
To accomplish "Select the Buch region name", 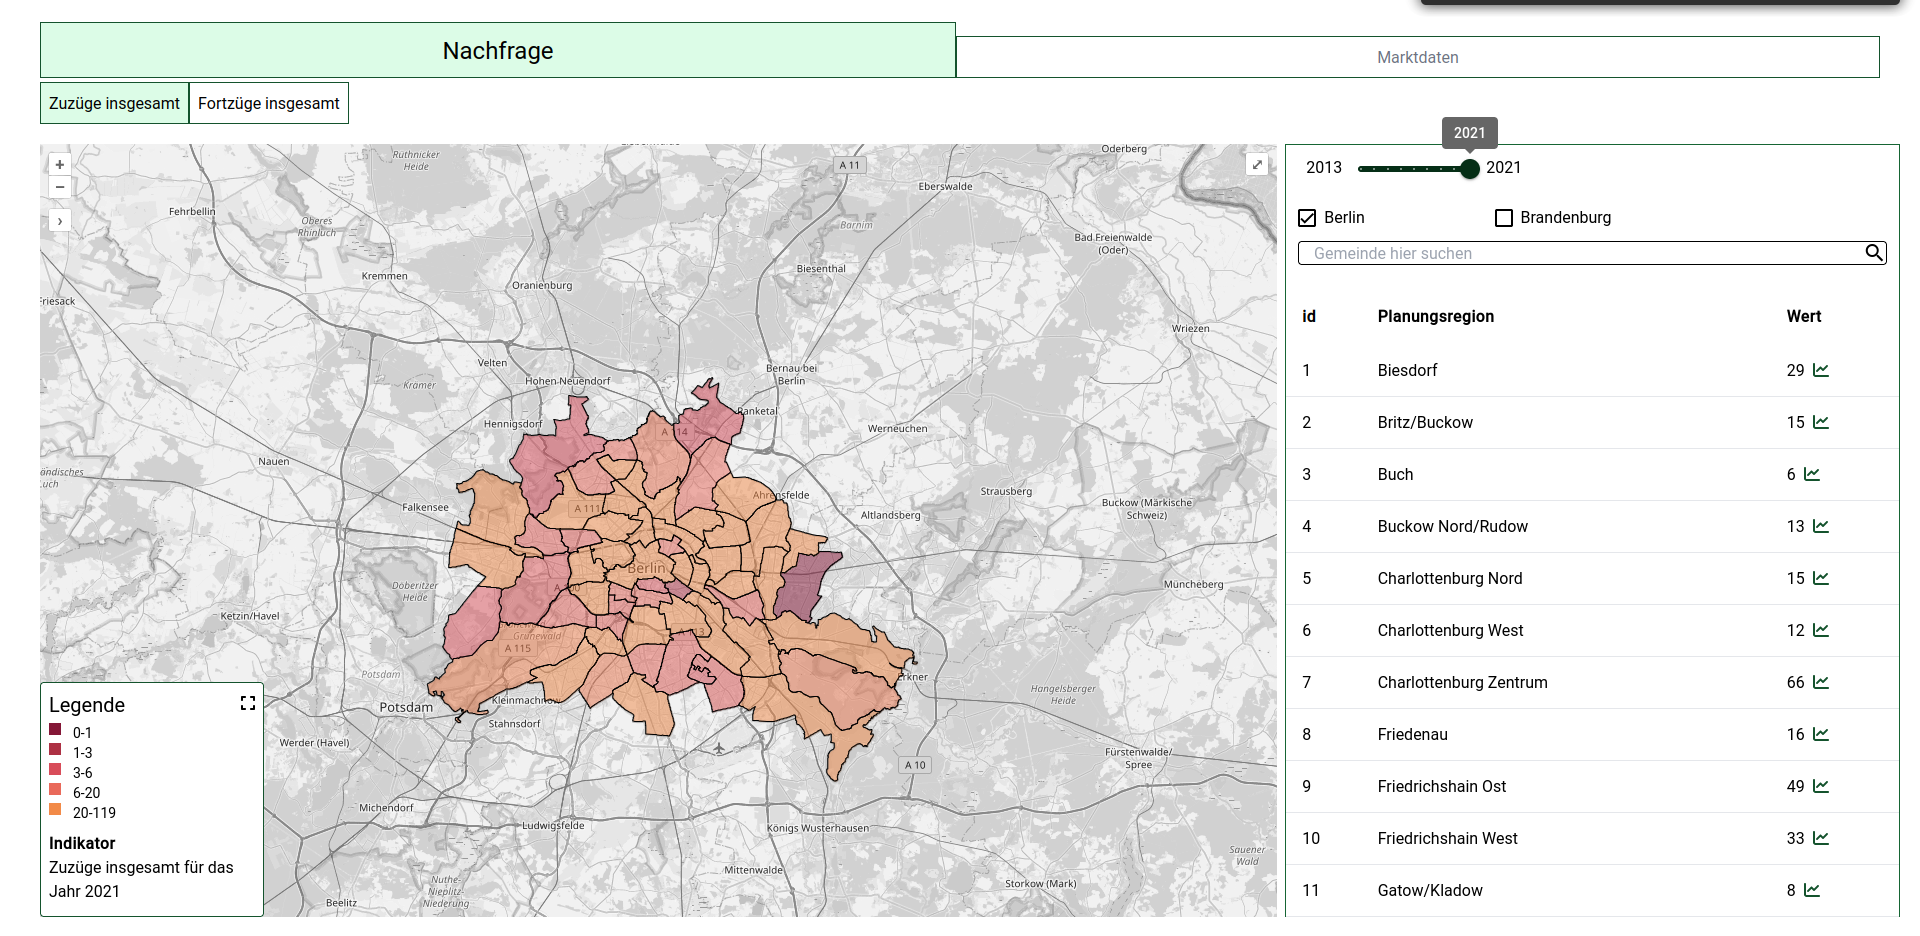I will point(1395,474).
